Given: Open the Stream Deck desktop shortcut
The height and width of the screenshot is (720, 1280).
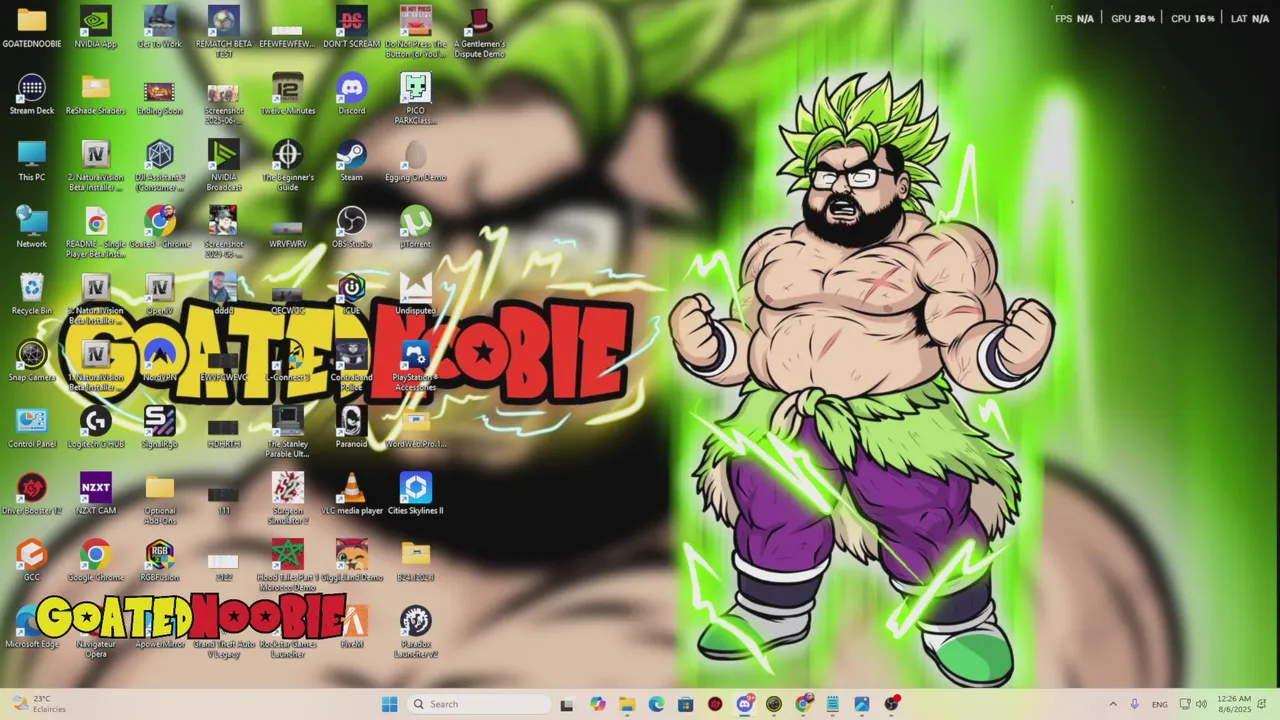Looking at the screenshot, I should (x=32, y=95).
